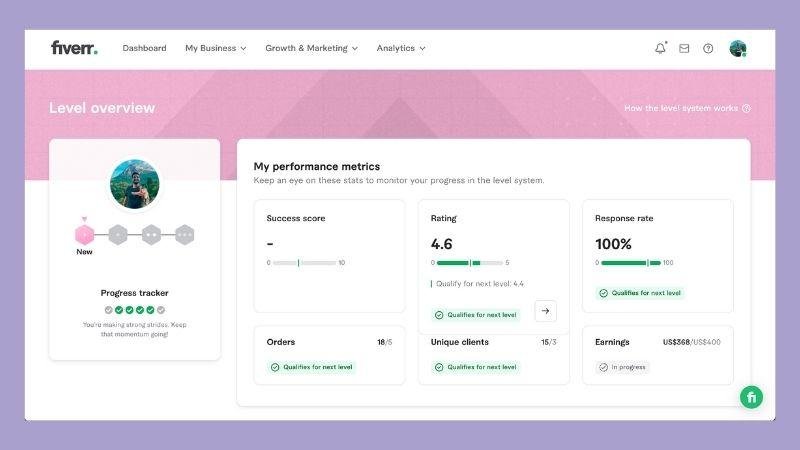
Task: Click the pink New level hexagon badge
Action: click(84, 235)
